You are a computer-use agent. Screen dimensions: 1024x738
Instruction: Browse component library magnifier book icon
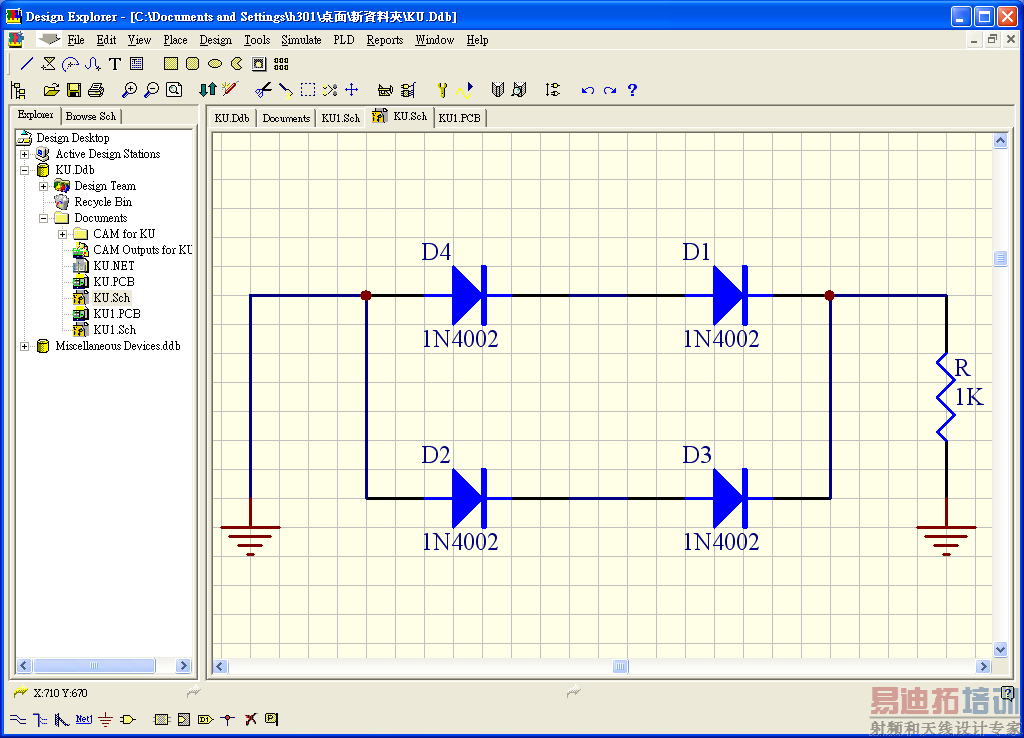(520, 90)
